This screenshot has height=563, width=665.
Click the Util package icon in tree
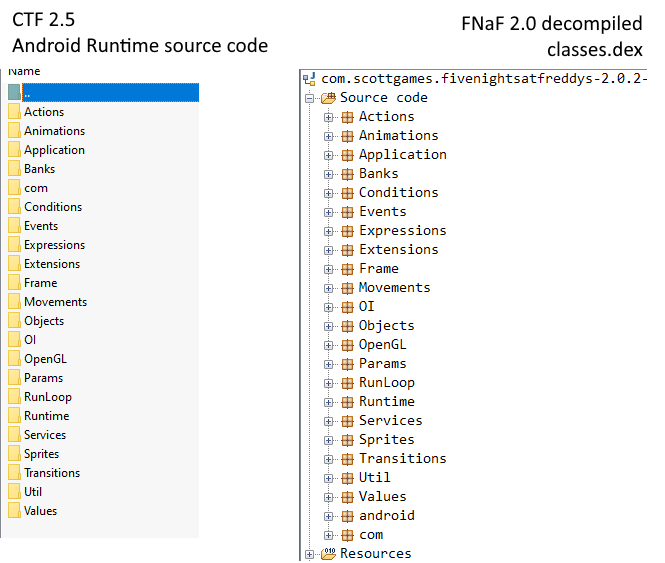point(347,478)
